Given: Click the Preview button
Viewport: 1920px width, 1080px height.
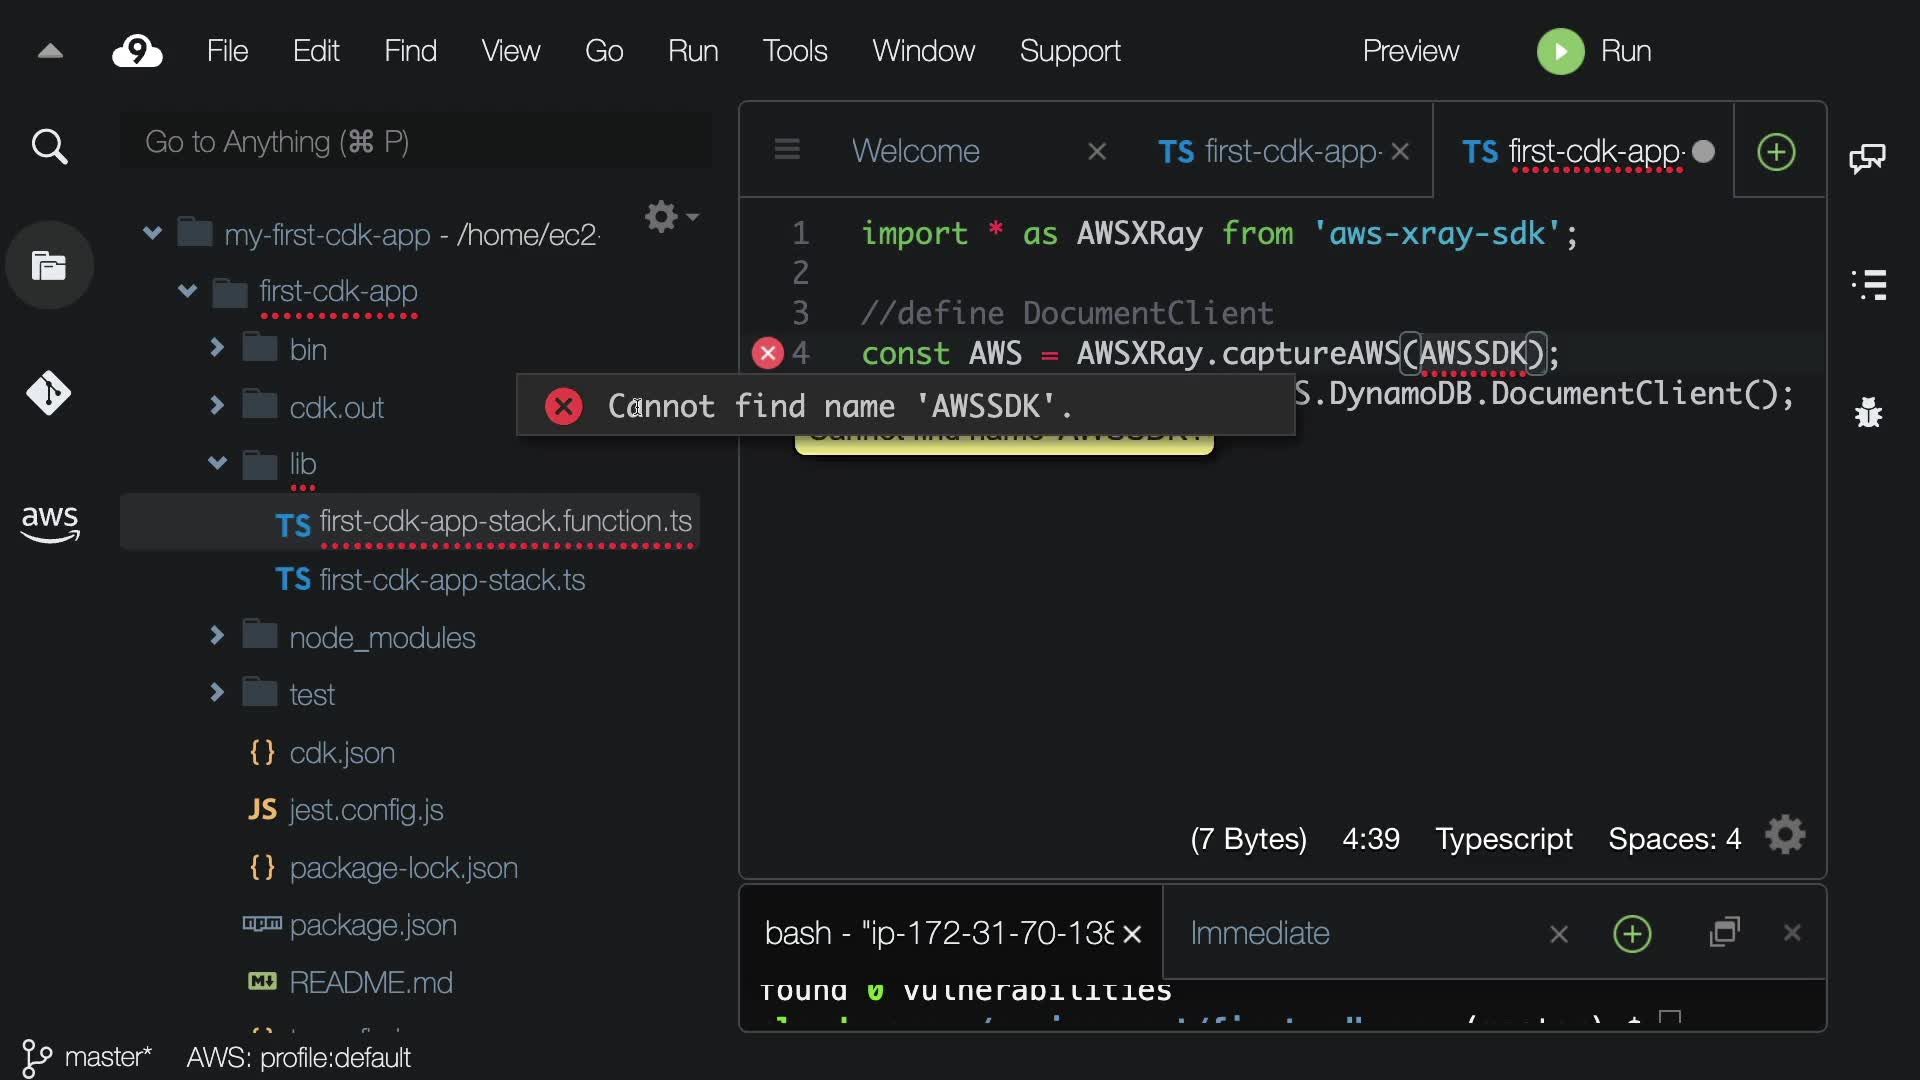Looking at the screenshot, I should [1410, 51].
